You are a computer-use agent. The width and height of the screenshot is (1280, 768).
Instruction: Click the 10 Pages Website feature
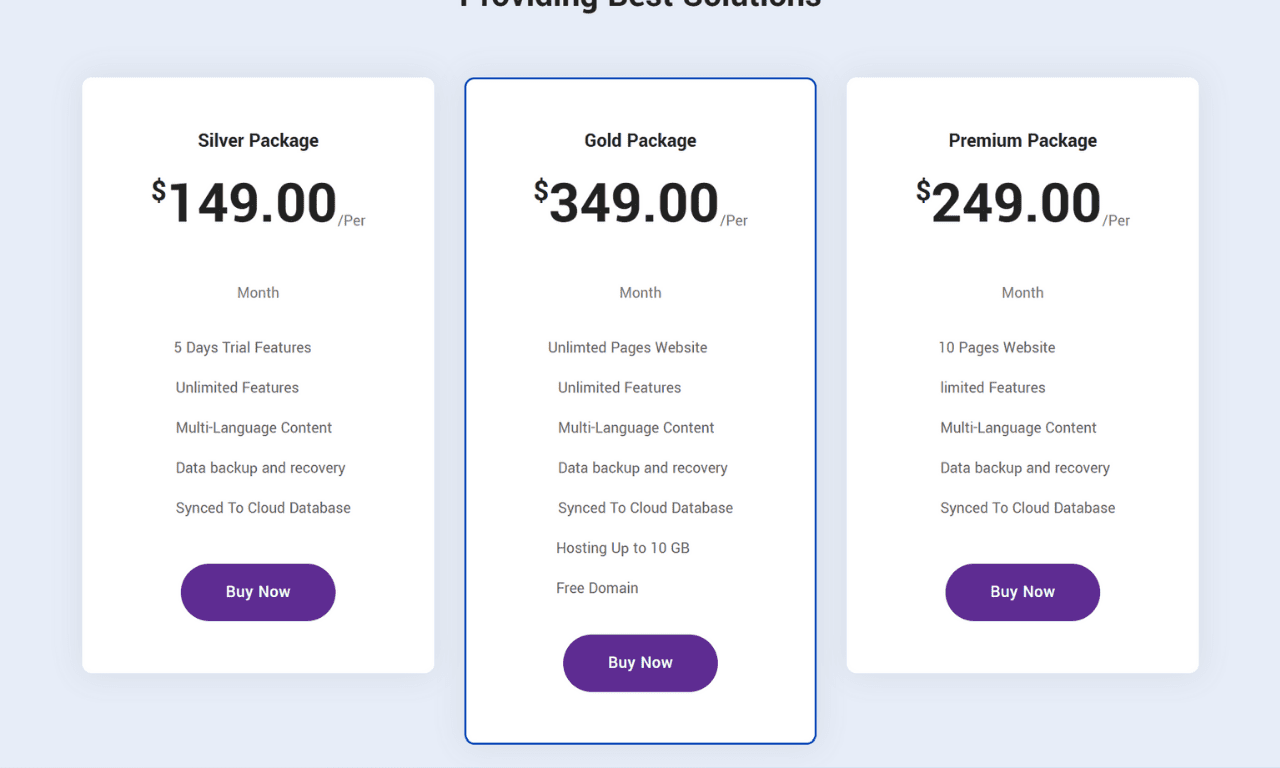click(x=997, y=348)
